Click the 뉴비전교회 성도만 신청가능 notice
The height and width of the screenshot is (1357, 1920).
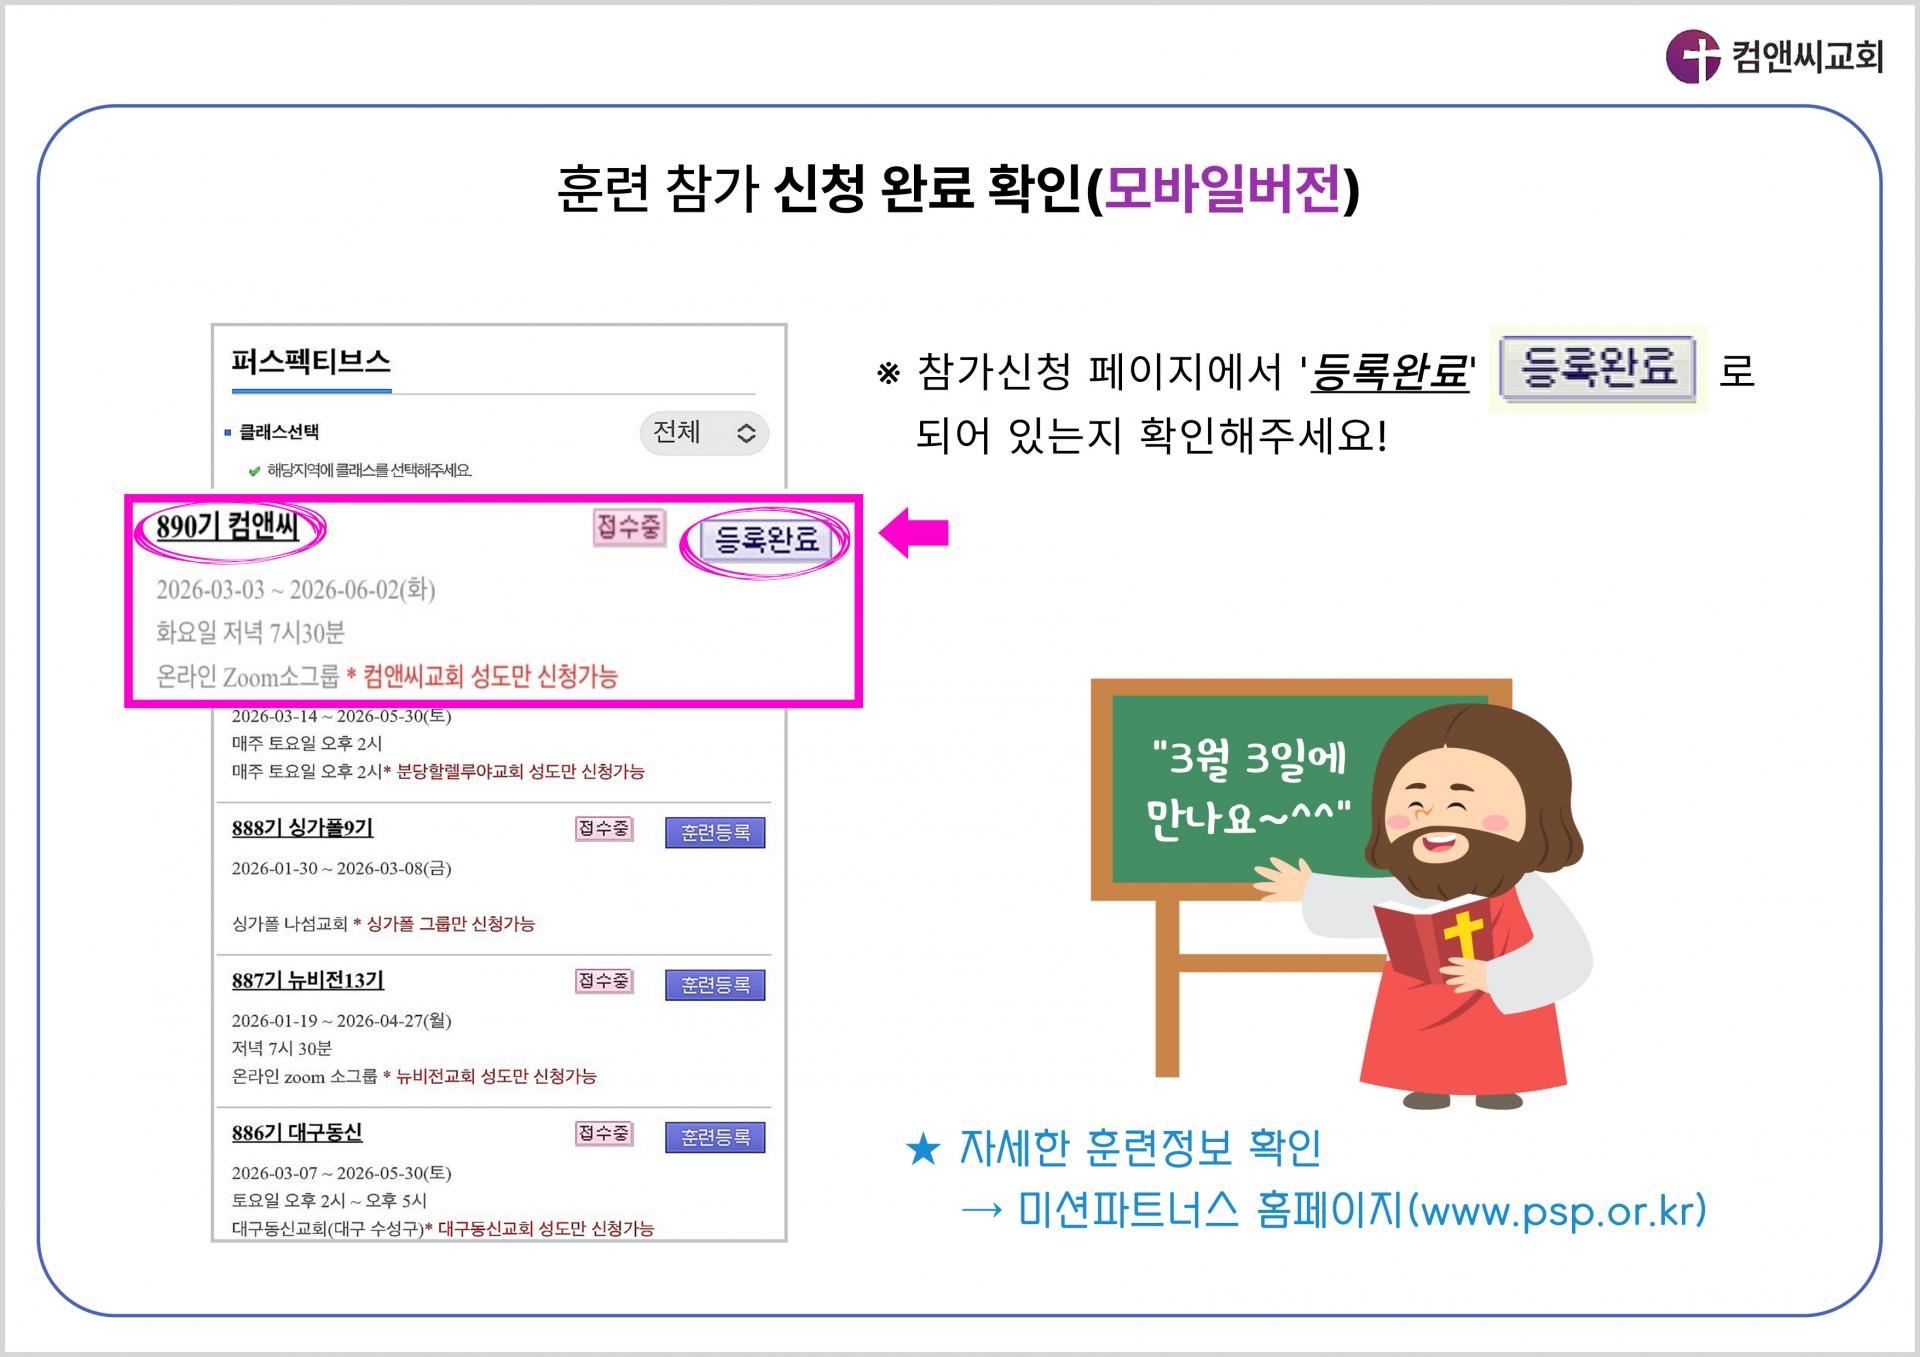click(x=496, y=1077)
